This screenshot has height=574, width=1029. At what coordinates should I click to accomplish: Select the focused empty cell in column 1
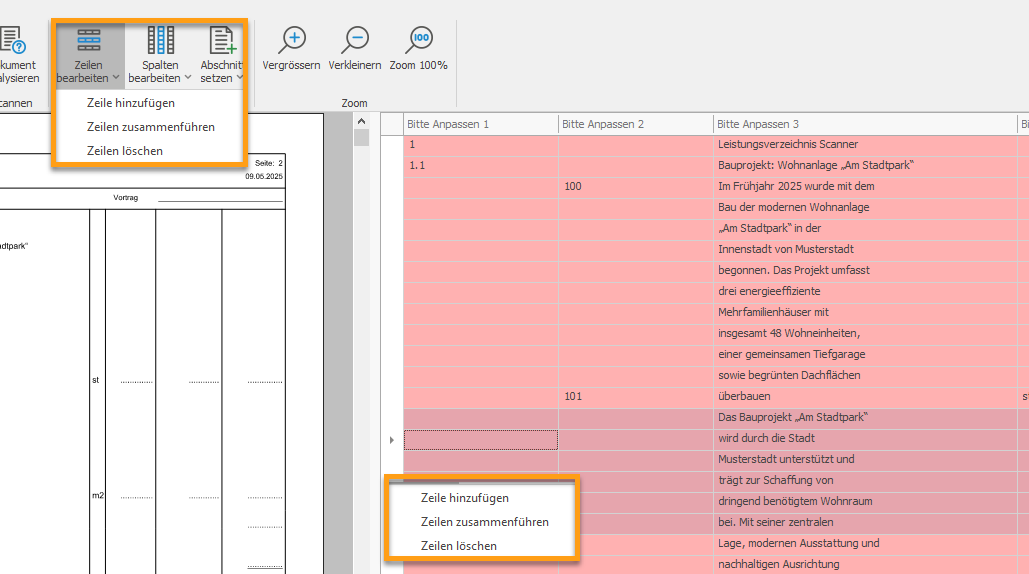tap(481, 440)
